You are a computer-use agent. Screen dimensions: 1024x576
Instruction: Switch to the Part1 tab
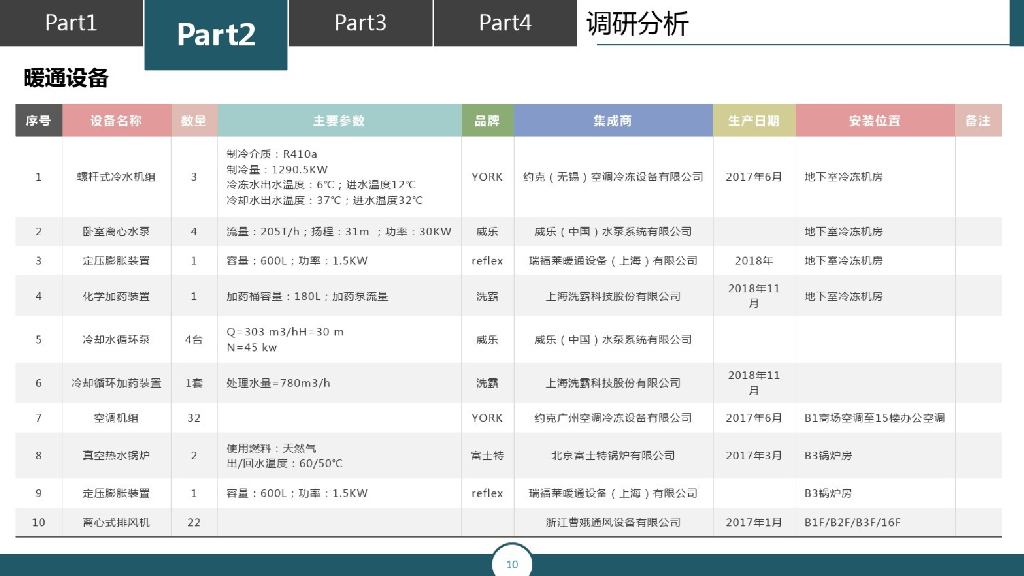71,23
